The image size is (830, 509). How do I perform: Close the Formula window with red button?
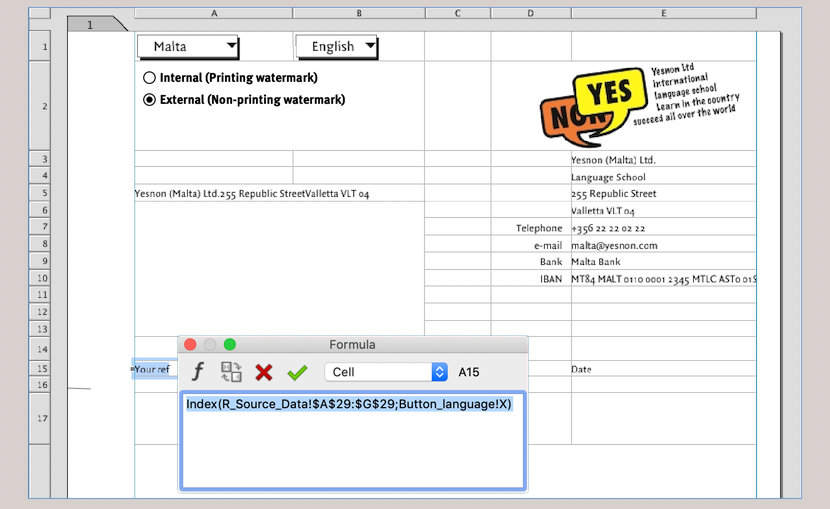[x=190, y=345]
